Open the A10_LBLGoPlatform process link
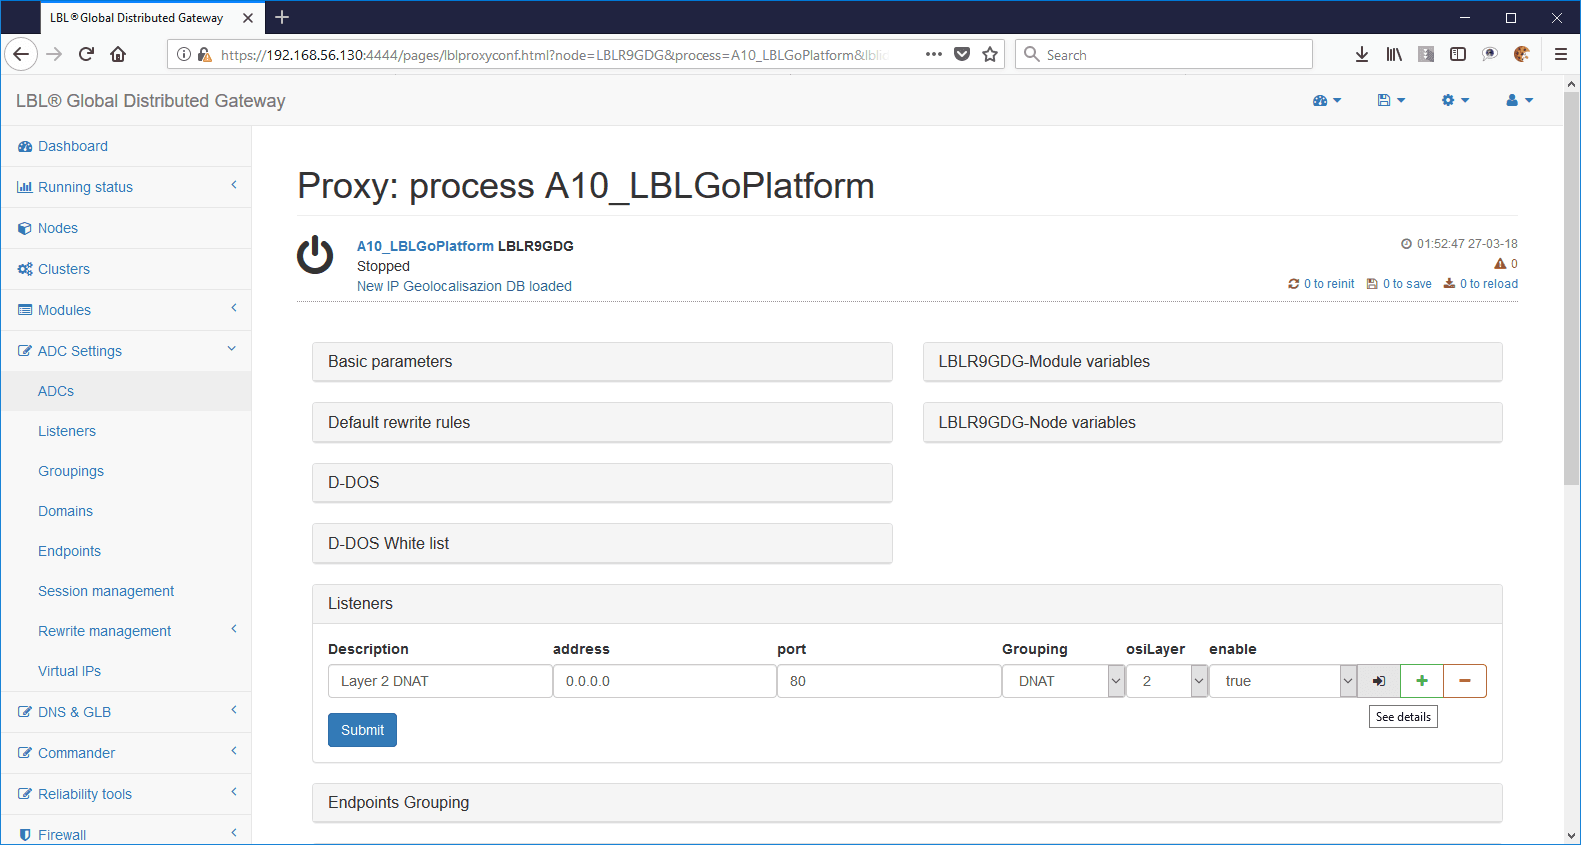Viewport: 1581px width, 845px height. point(425,246)
